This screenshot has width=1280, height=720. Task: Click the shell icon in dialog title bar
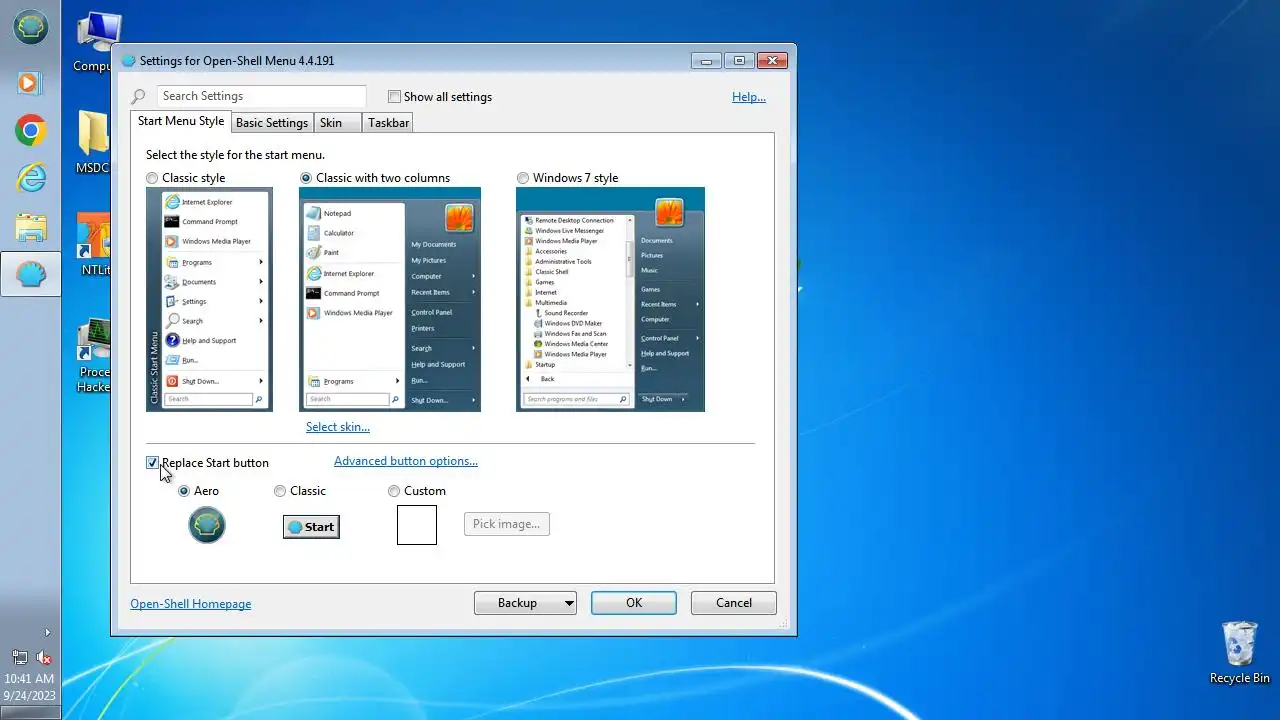click(x=128, y=61)
